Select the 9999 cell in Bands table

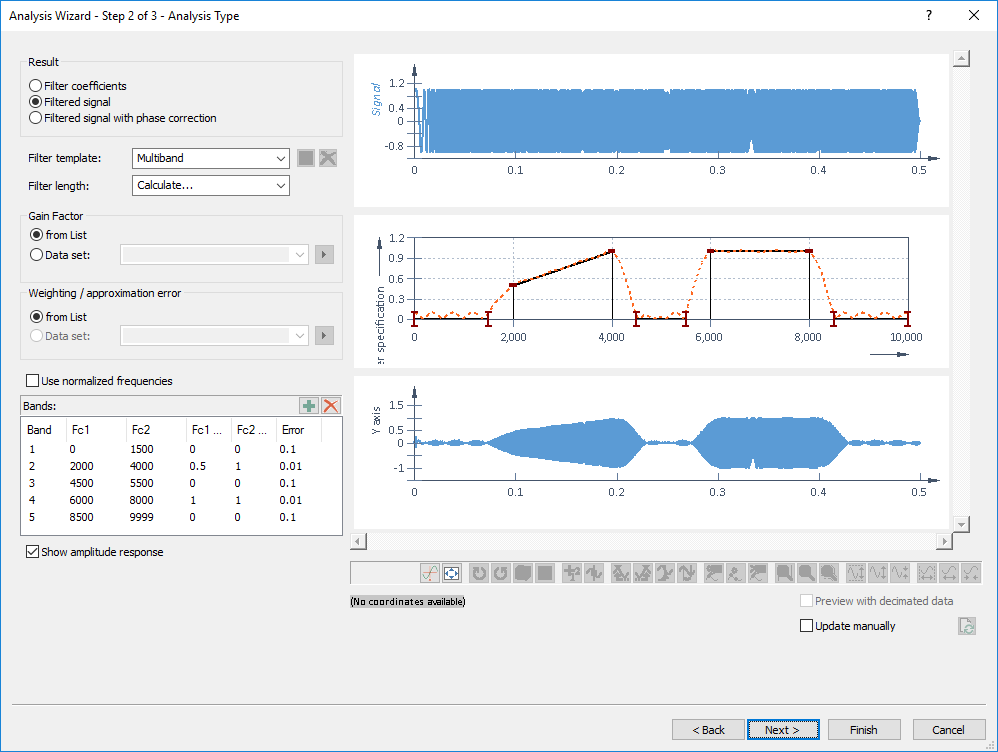[x=141, y=517]
